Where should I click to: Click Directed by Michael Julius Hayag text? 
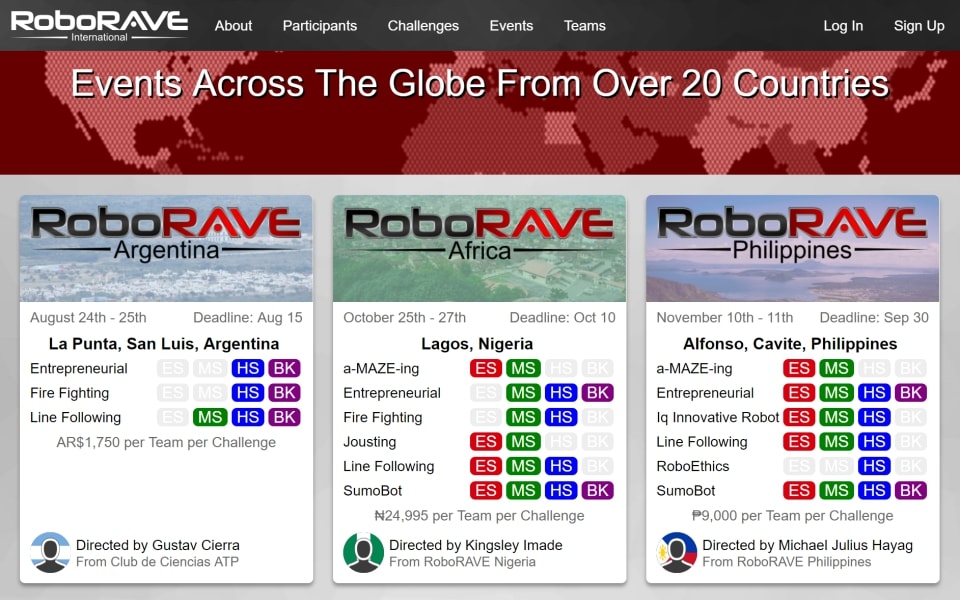808,545
